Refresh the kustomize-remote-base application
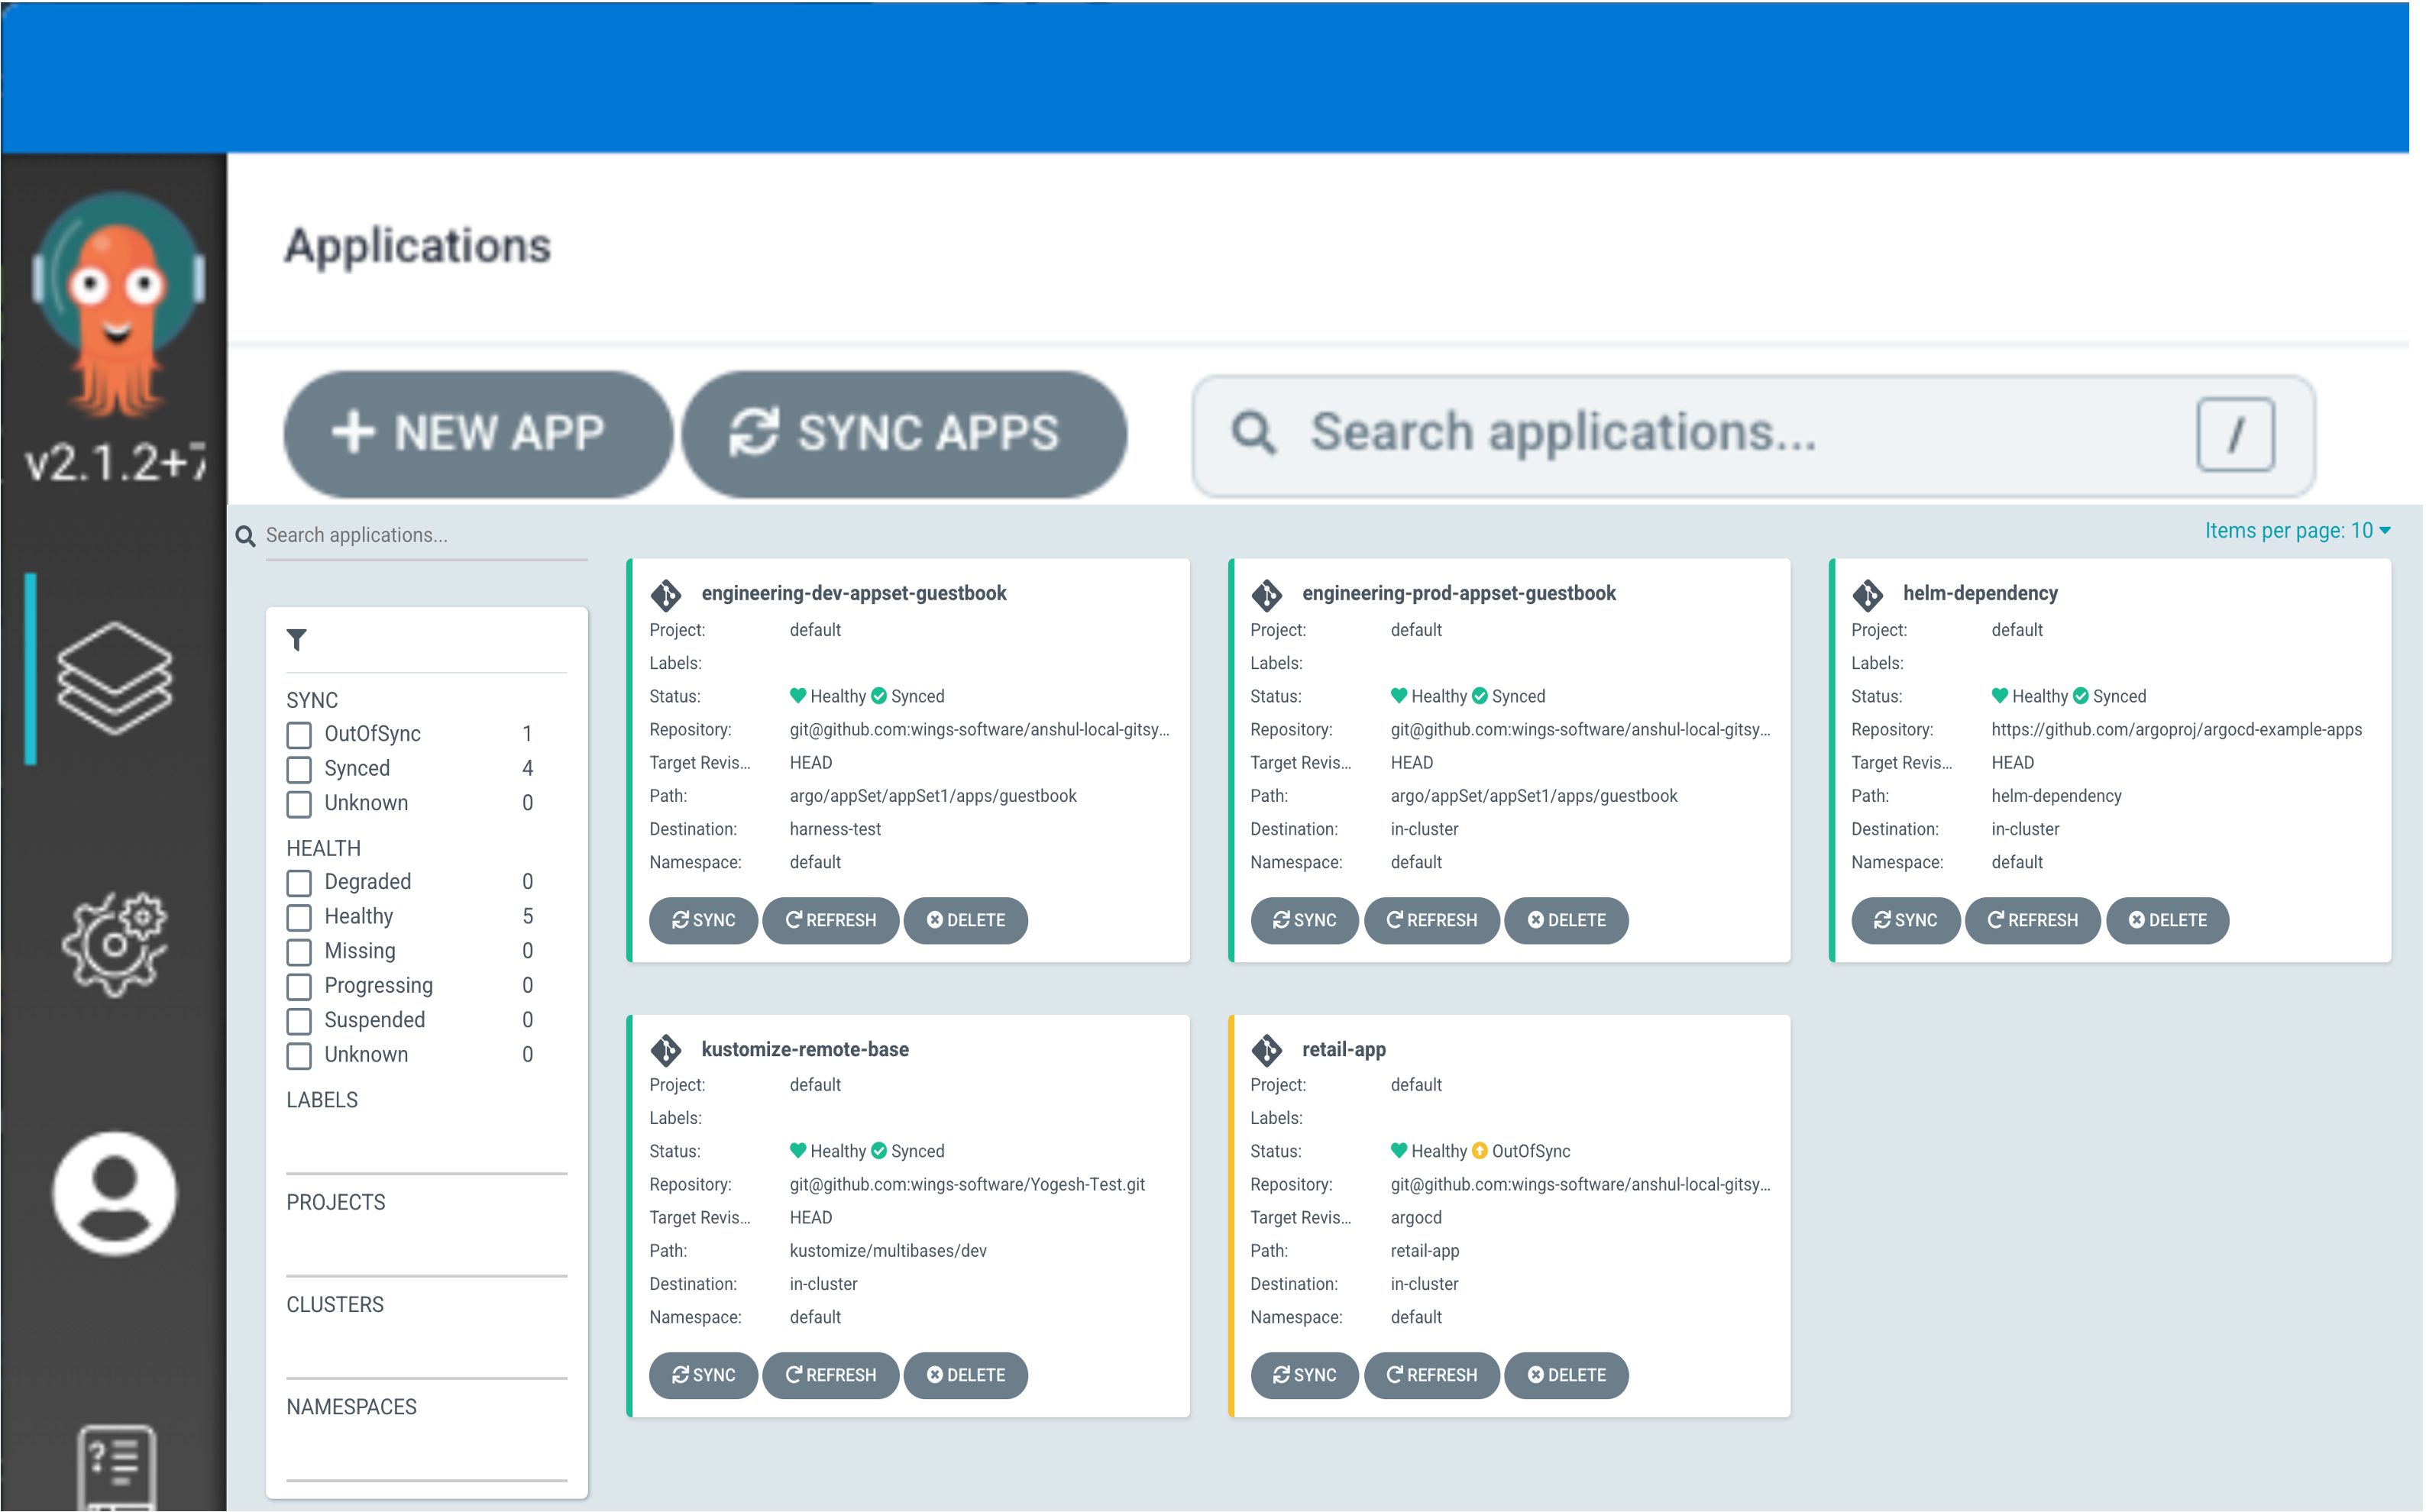 click(x=830, y=1375)
